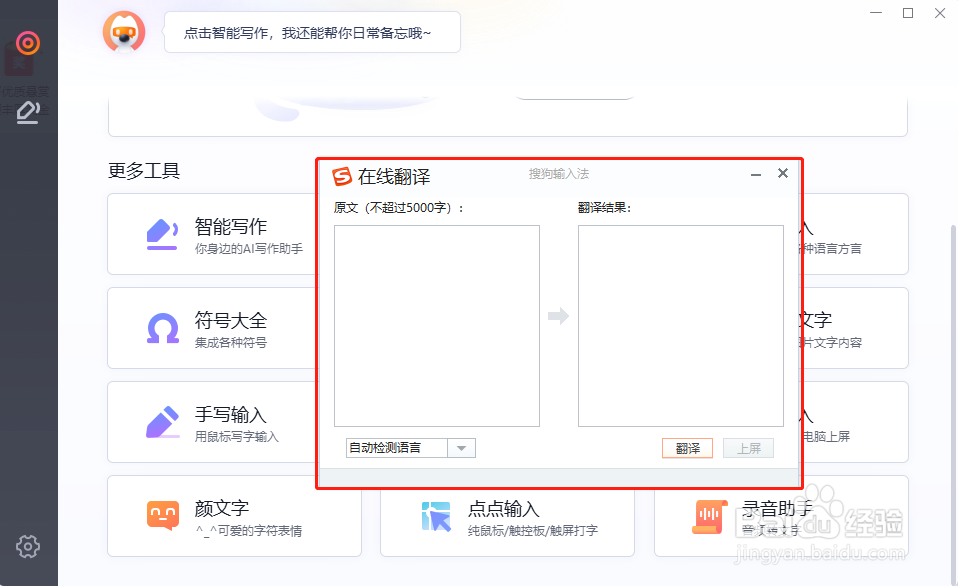The height and width of the screenshot is (586, 958).
Task: Click 集成各种符号 subtitle
Action: pos(230,343)
